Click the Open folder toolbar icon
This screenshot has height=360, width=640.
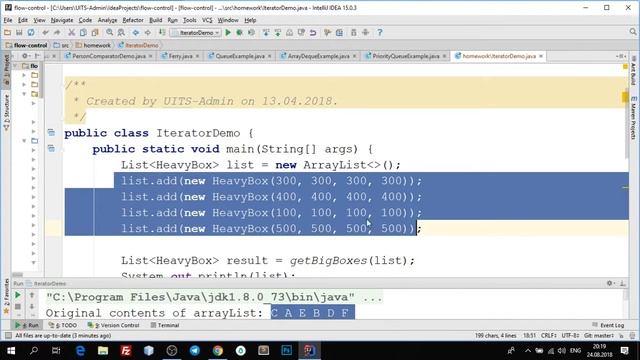(7, 33)
